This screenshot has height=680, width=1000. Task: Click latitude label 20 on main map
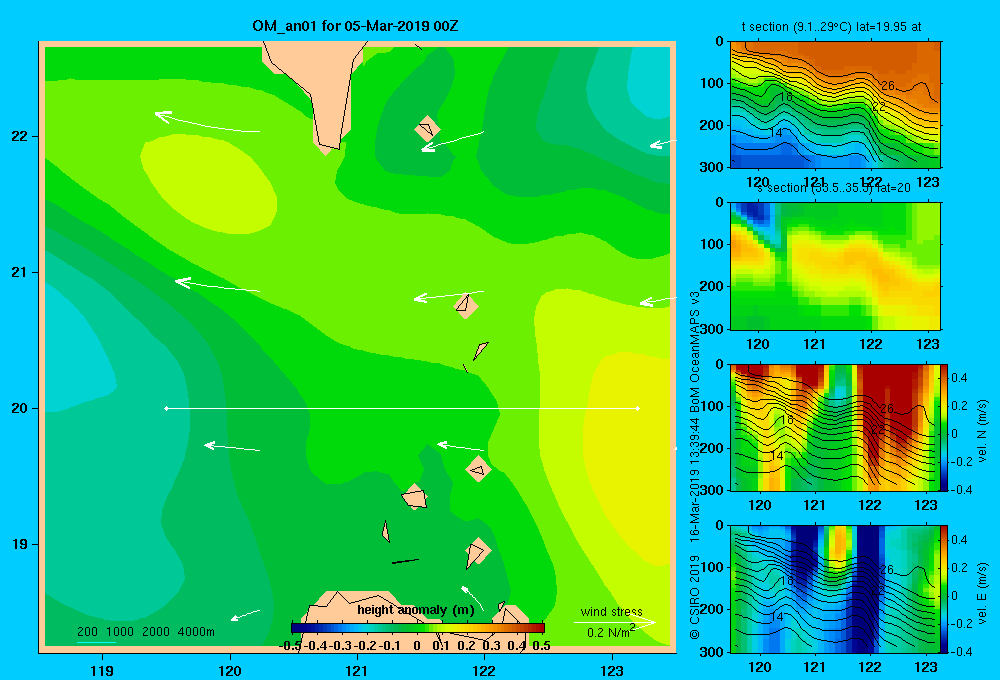click(x=20, y=408)
